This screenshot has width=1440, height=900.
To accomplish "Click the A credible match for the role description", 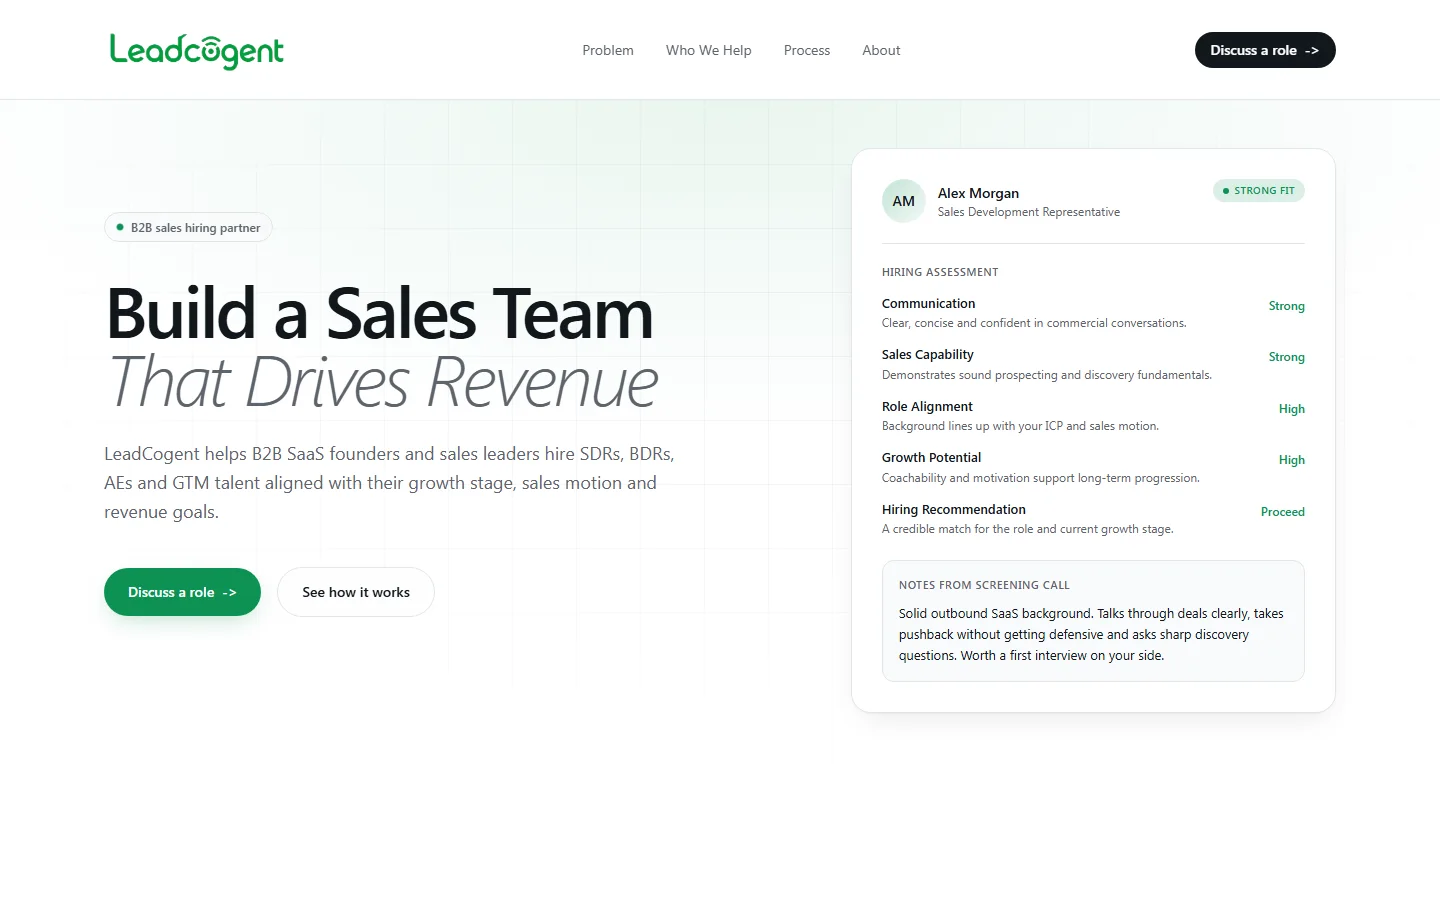I will (1028, 529).
